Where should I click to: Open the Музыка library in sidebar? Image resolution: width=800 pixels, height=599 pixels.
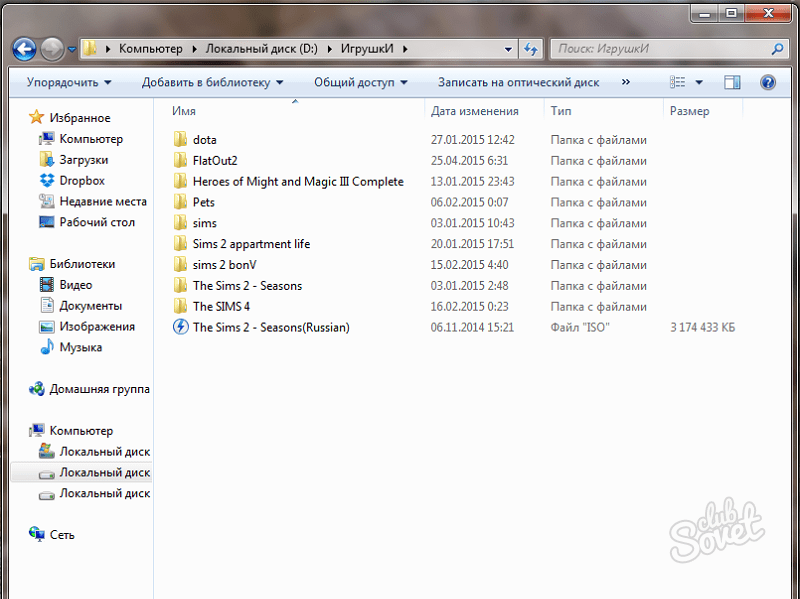point(80,348)
